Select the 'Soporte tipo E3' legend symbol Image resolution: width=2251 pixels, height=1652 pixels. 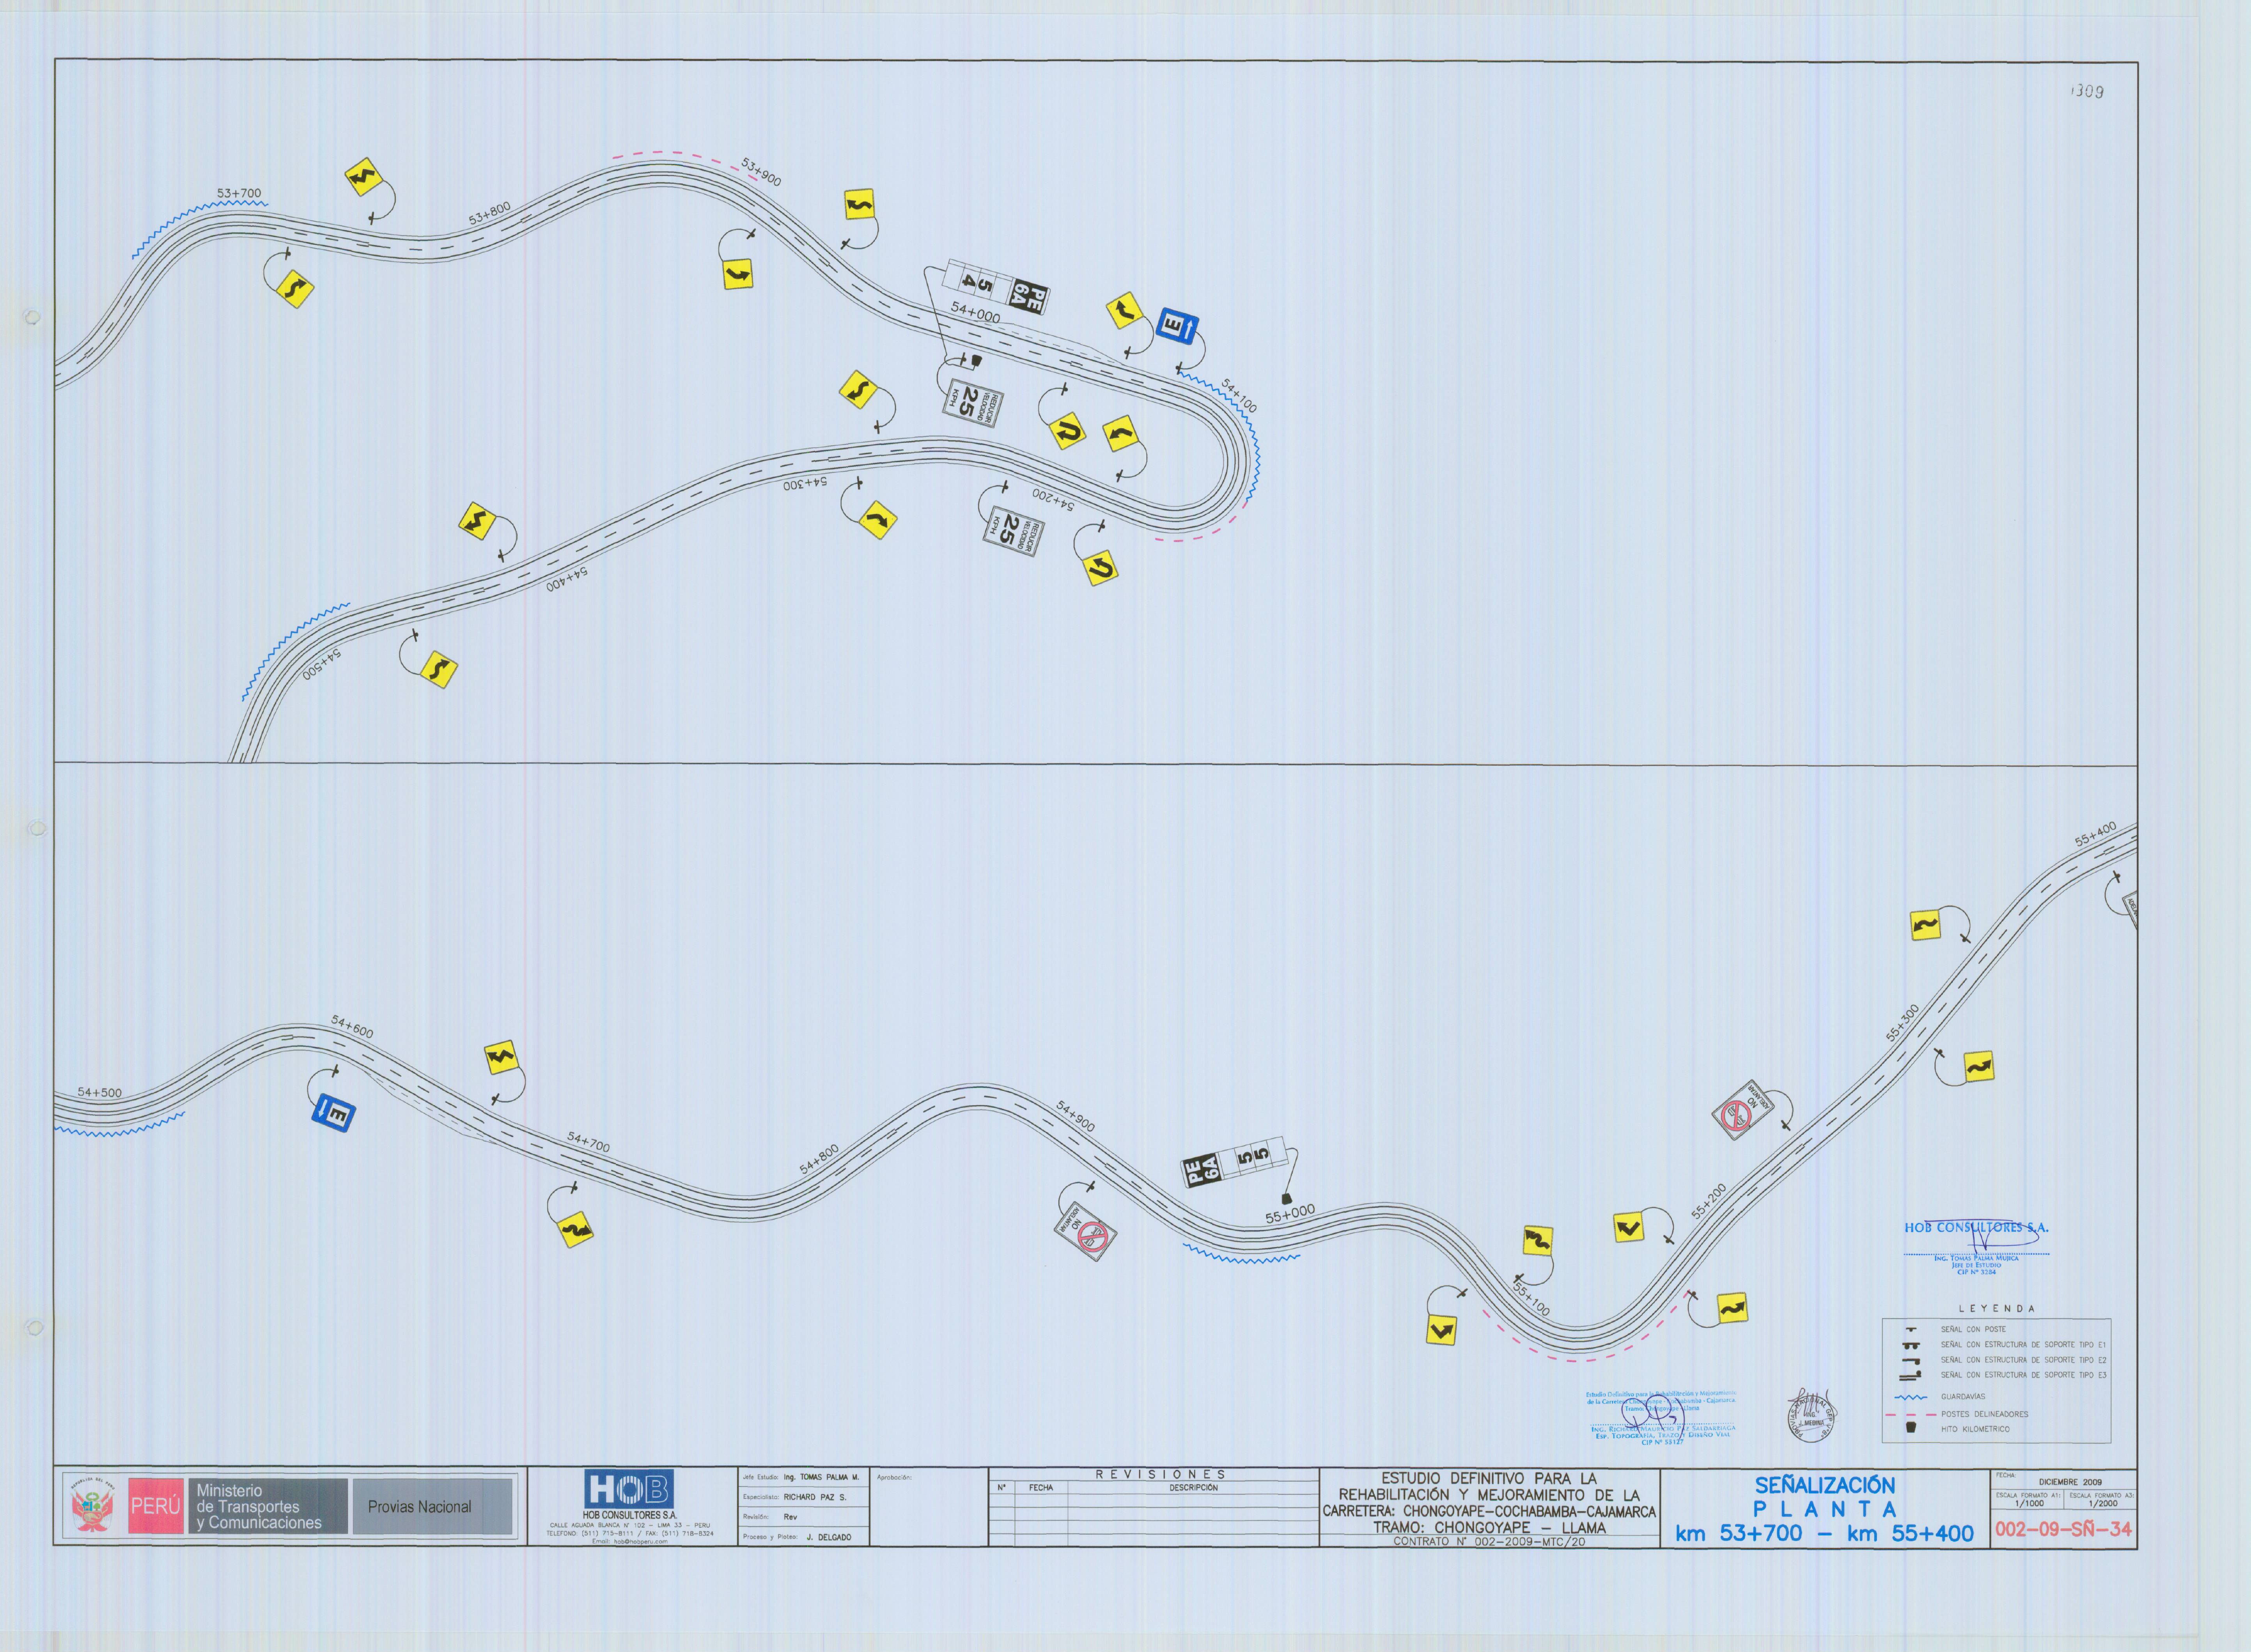1911,1375
